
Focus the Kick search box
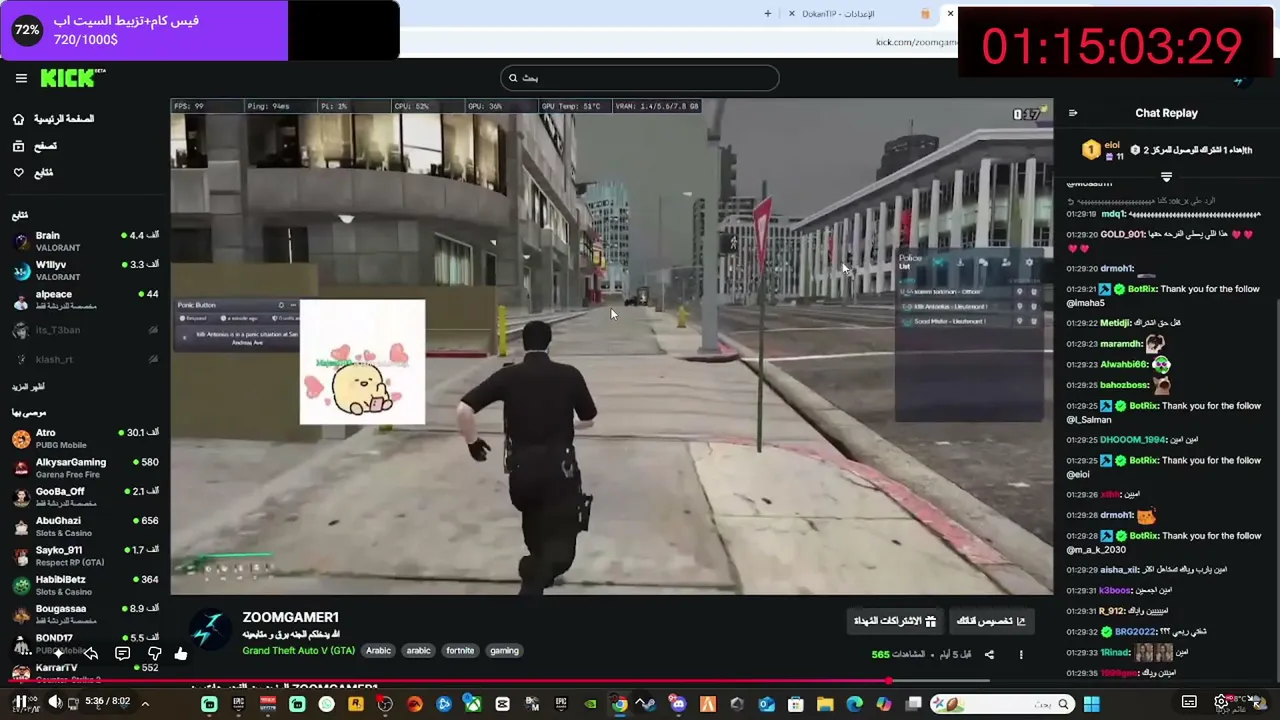click(639, 78)
